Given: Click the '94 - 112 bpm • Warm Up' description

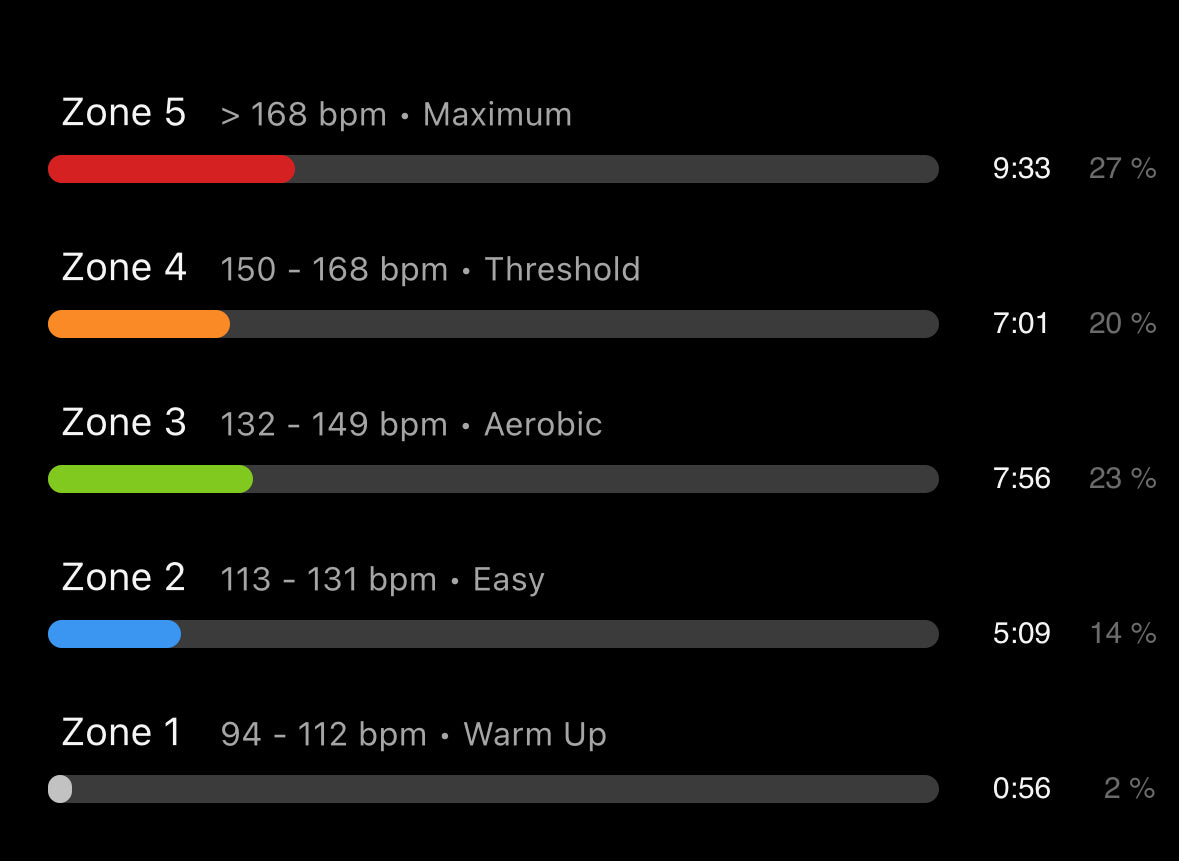Looking at the screenshot, I should pyautogui.click(x=414, y=735).
